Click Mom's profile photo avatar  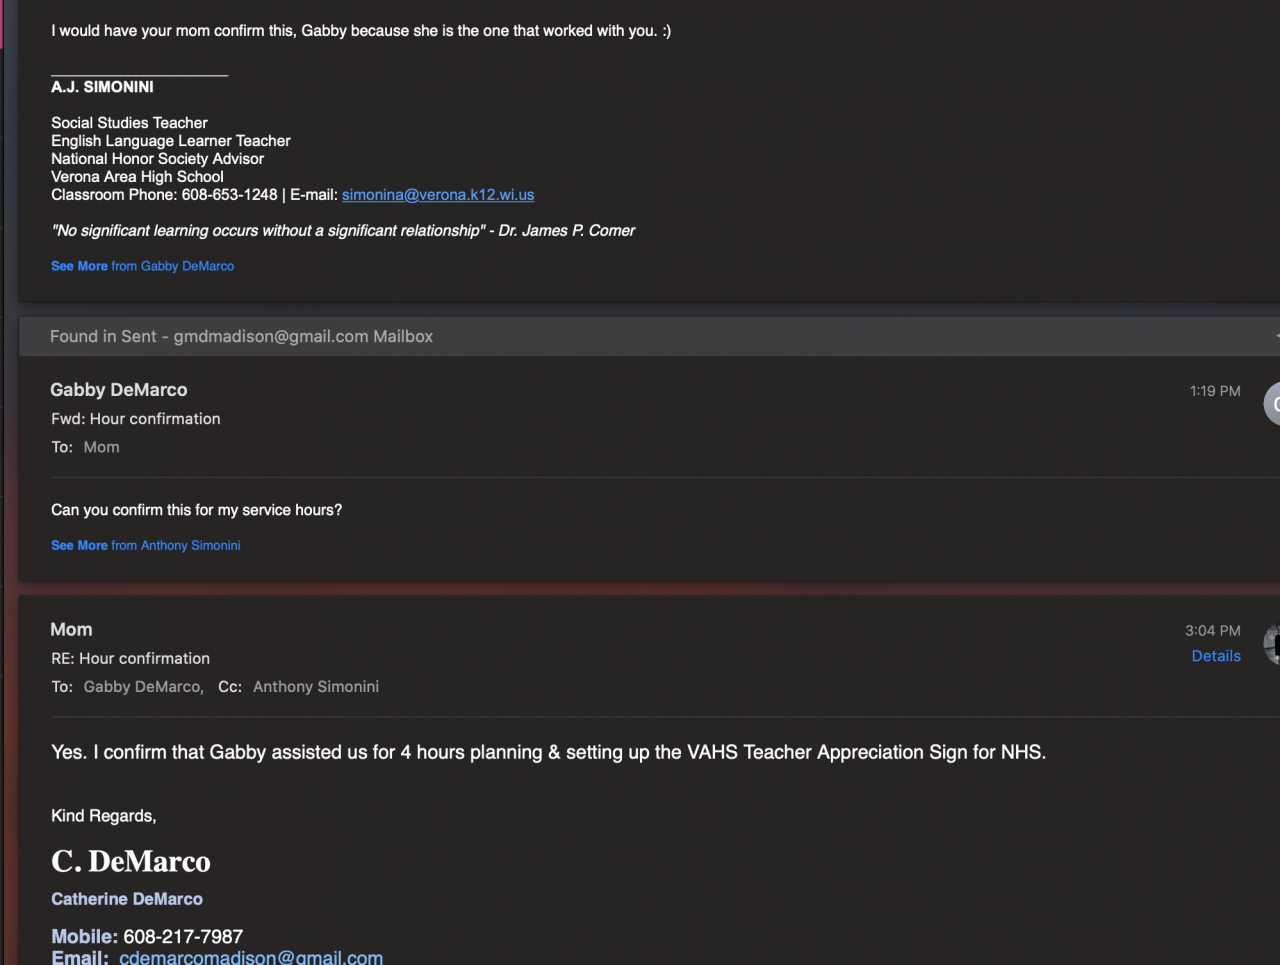coord(1272,644)
